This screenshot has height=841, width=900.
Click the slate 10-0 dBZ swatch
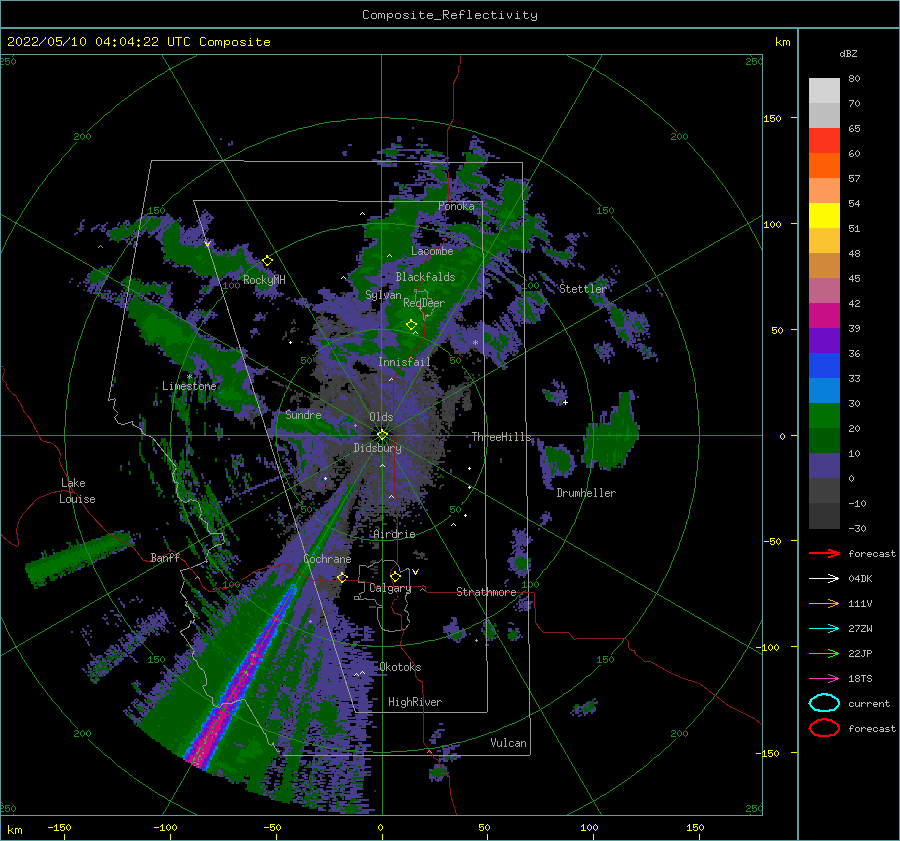pos(824,466)
